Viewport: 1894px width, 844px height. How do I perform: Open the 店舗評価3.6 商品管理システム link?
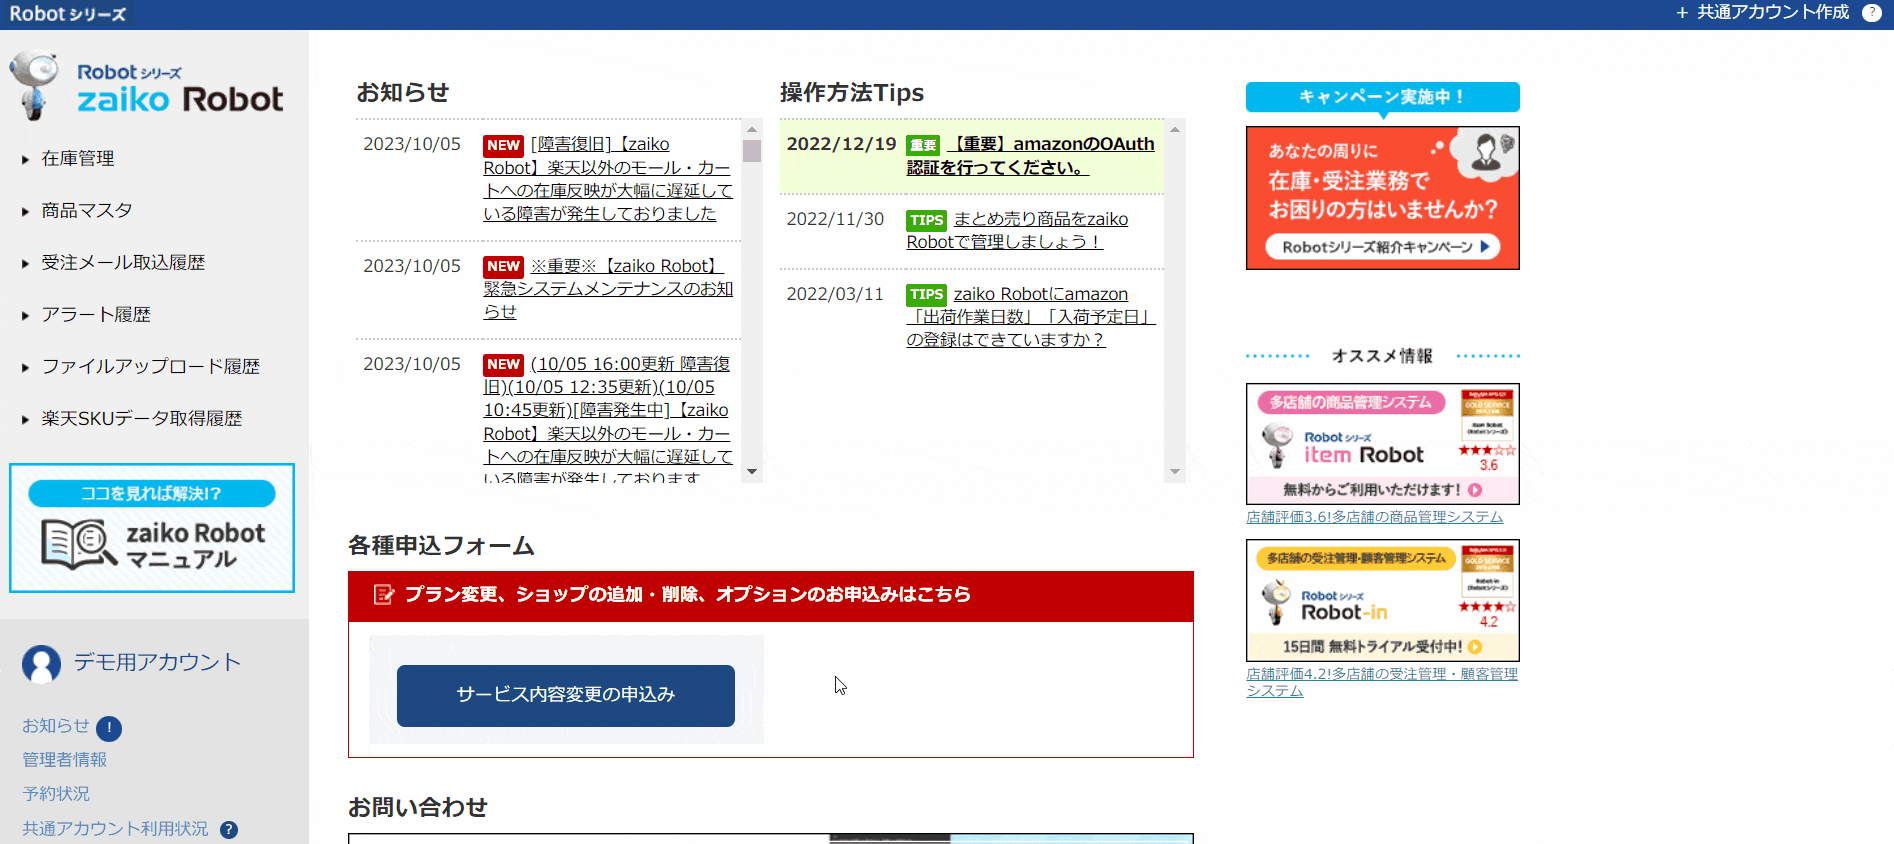(x=1375, y=517)
